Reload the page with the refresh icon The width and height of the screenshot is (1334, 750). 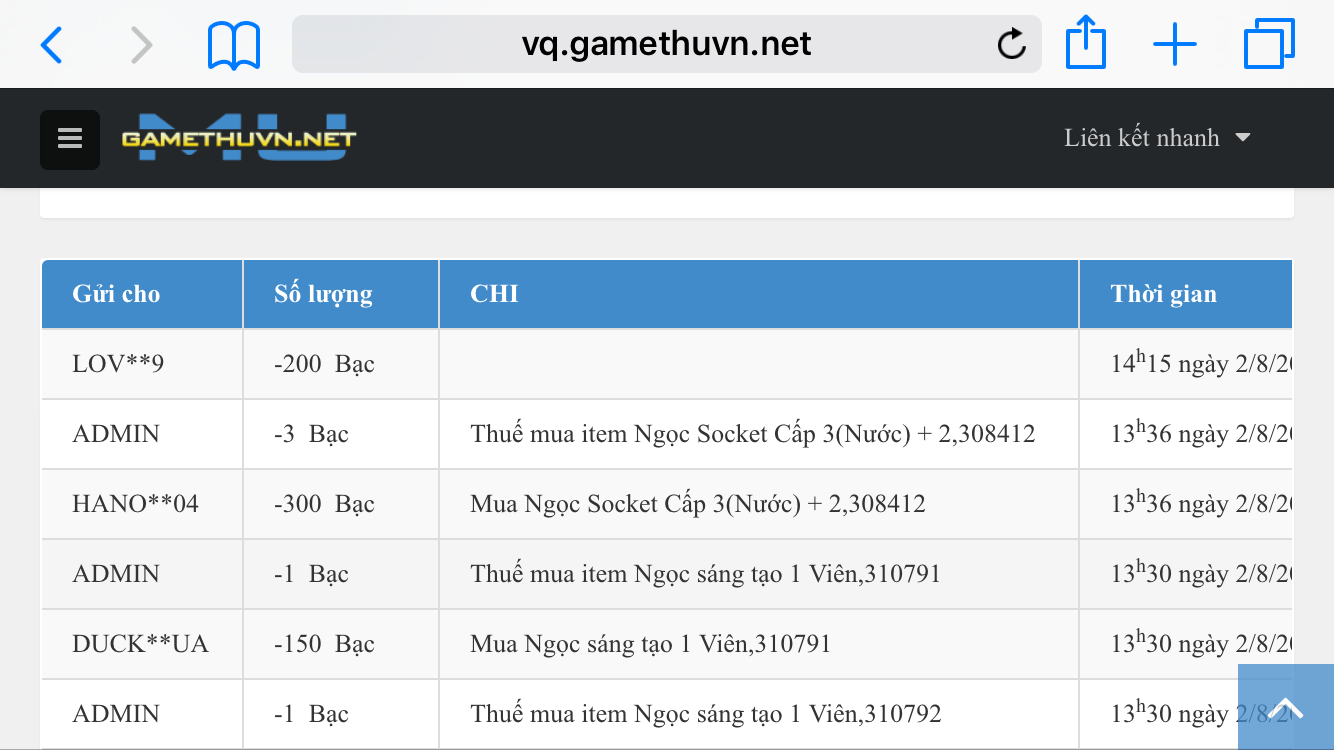click(1011, 44)
